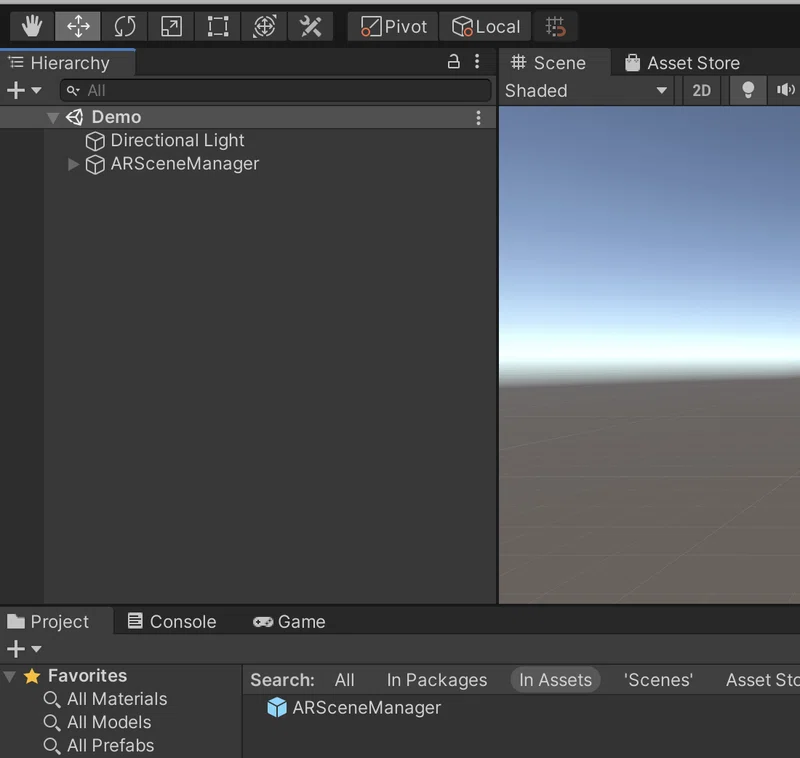Set search scope to In Packages
The height and width of the screenshot is (758, 800).
click(x=437, y=680)
